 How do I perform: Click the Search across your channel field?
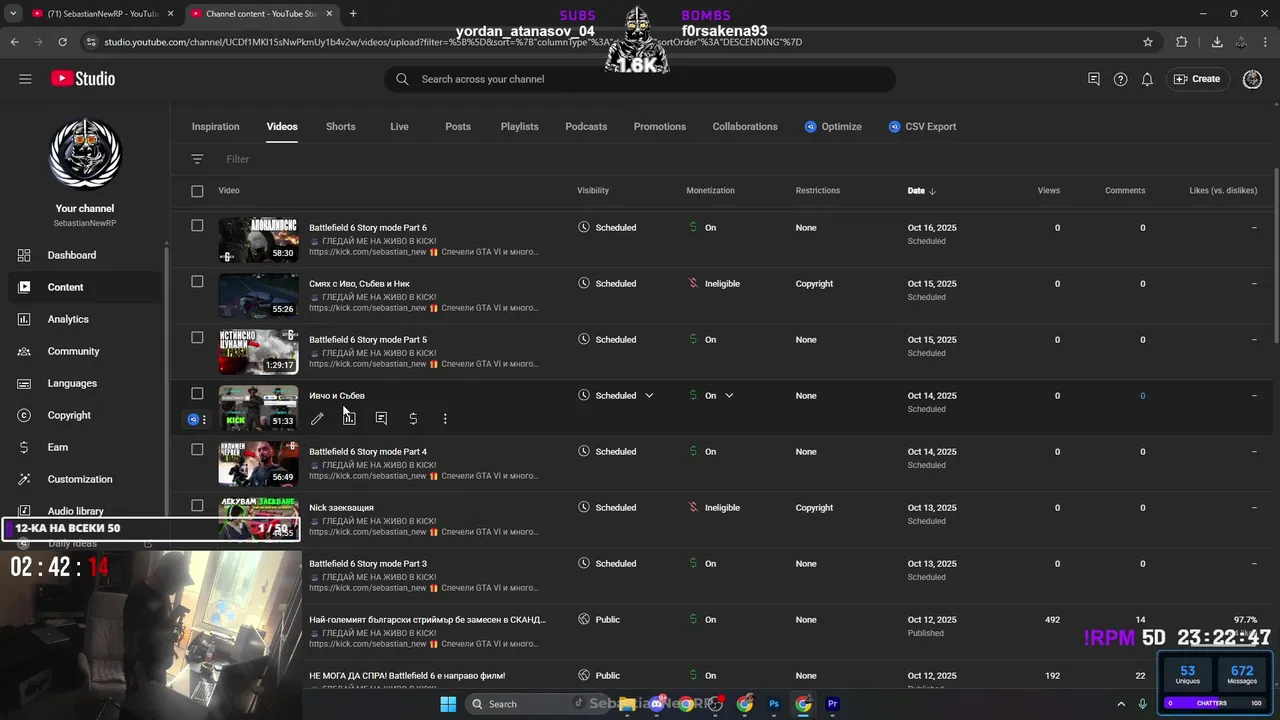[x=640, y=79]
